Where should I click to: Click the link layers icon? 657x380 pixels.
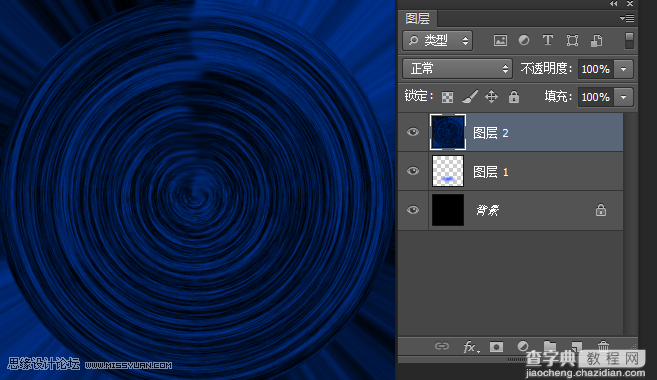tap(442, 346)
